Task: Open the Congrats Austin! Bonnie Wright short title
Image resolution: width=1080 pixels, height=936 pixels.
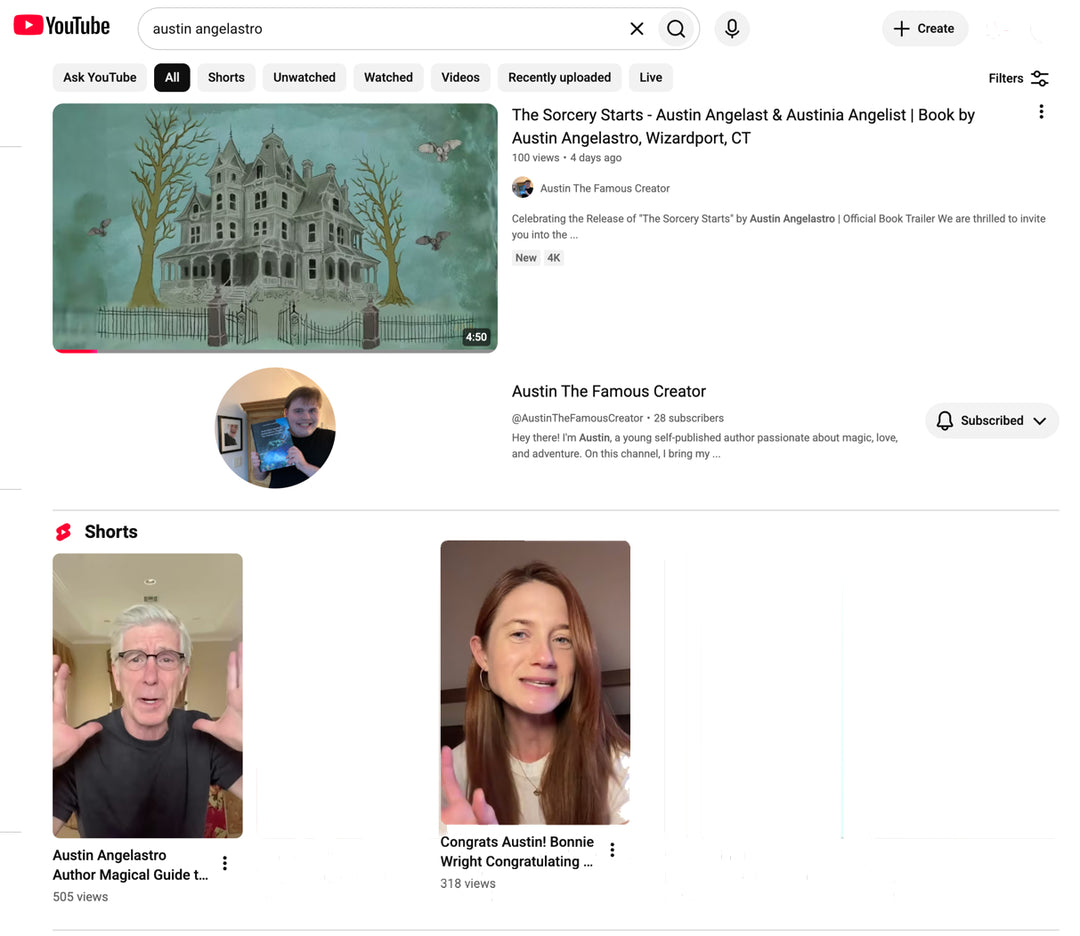Action: tap(517, 852)
